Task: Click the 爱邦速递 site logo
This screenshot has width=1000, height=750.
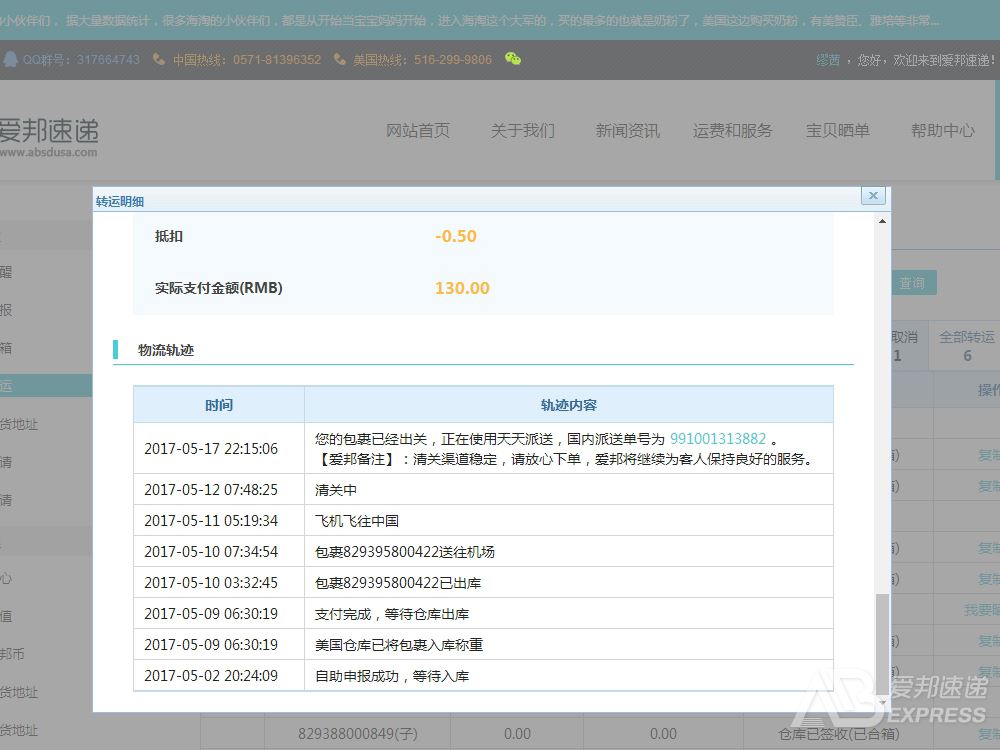Action: tap(48, 135)
